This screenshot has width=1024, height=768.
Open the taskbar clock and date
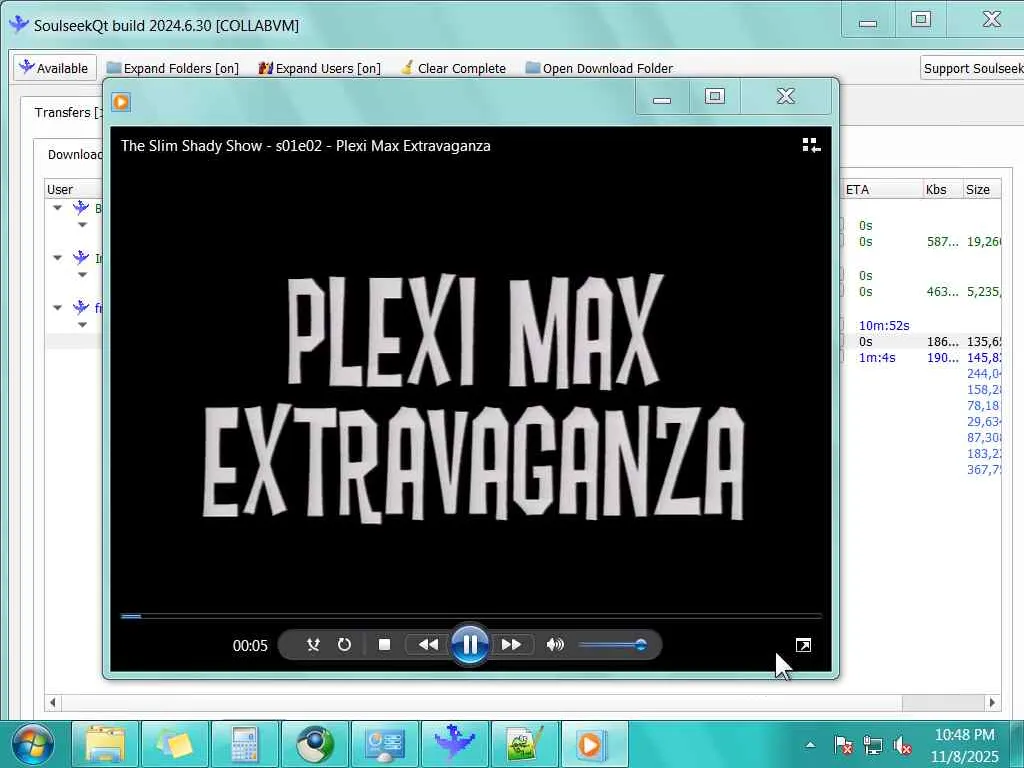[965, 745]
